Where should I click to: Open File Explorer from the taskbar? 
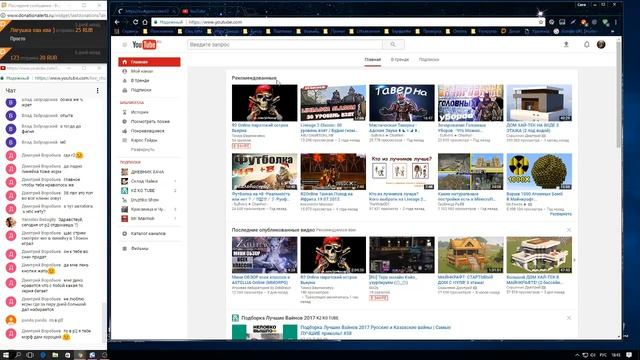(55, 355)
